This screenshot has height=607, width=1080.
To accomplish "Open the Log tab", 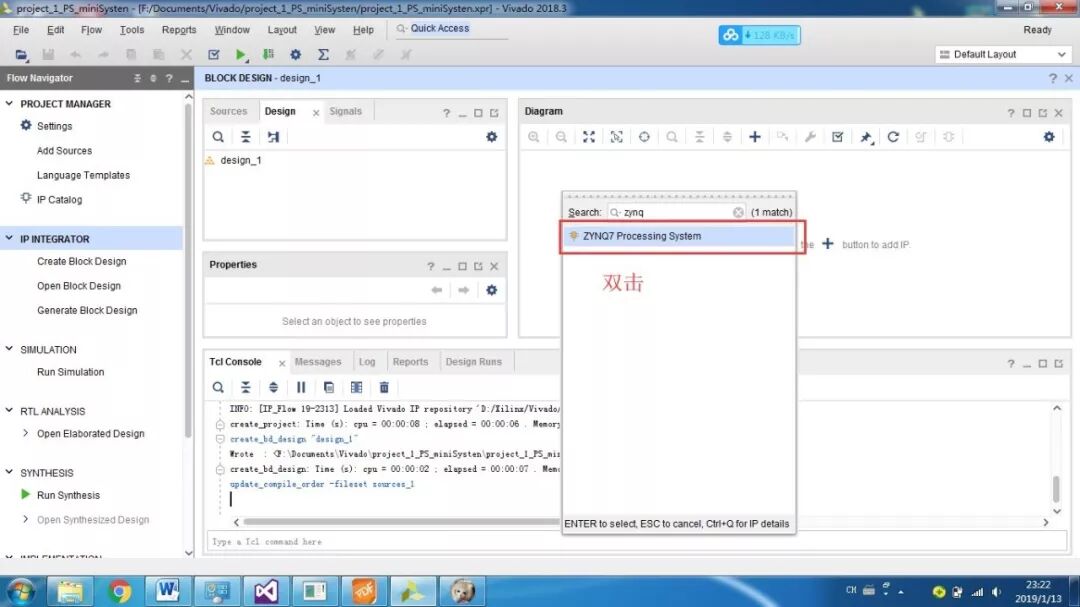I will (x=367, y=362).
